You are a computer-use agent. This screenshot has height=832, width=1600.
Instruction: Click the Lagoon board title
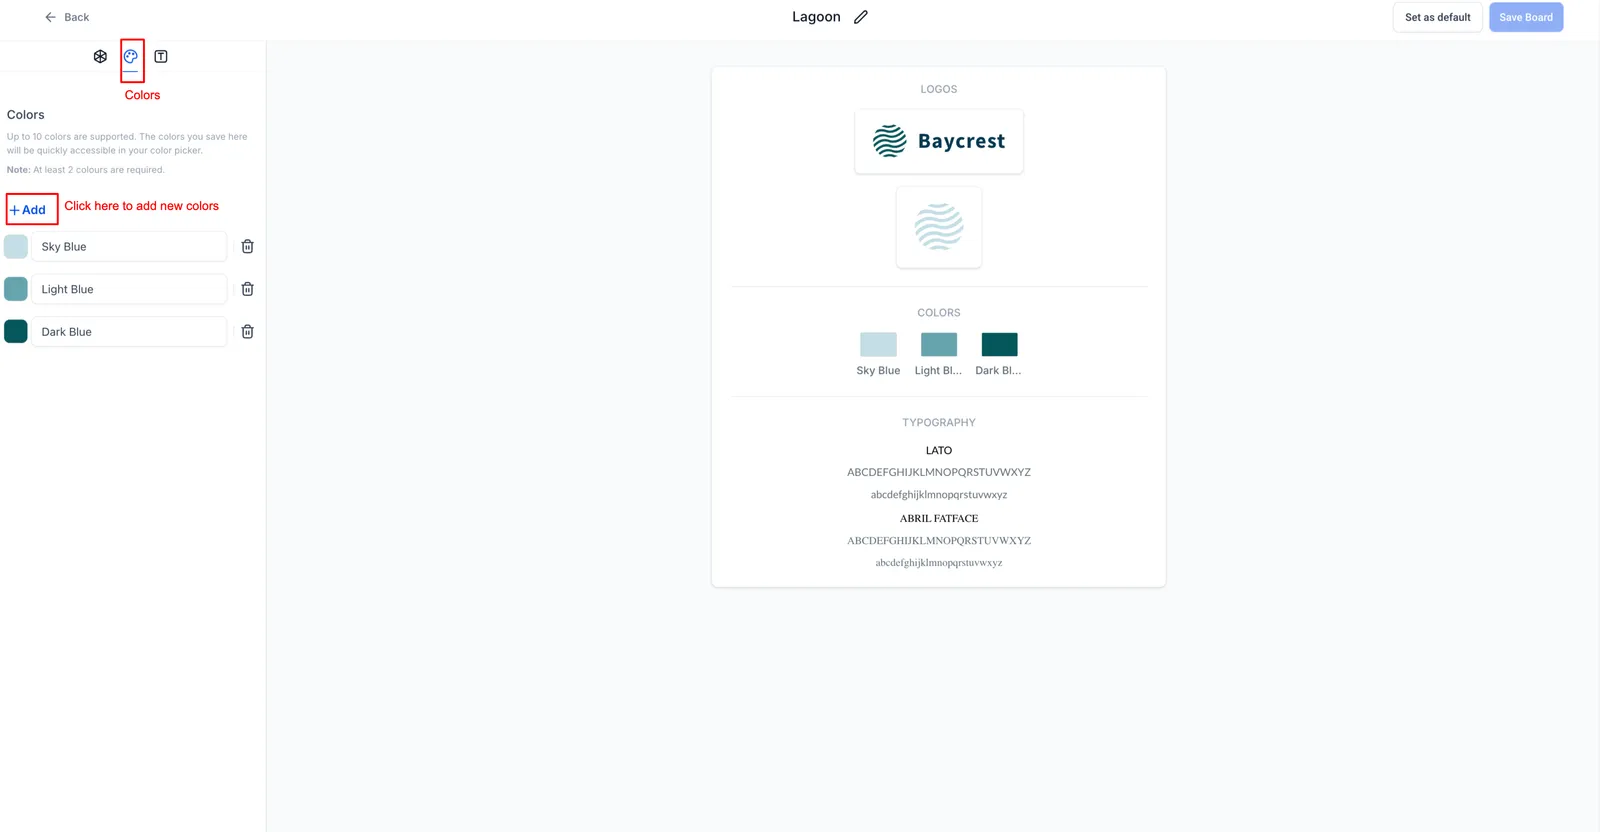pos(816,17)
